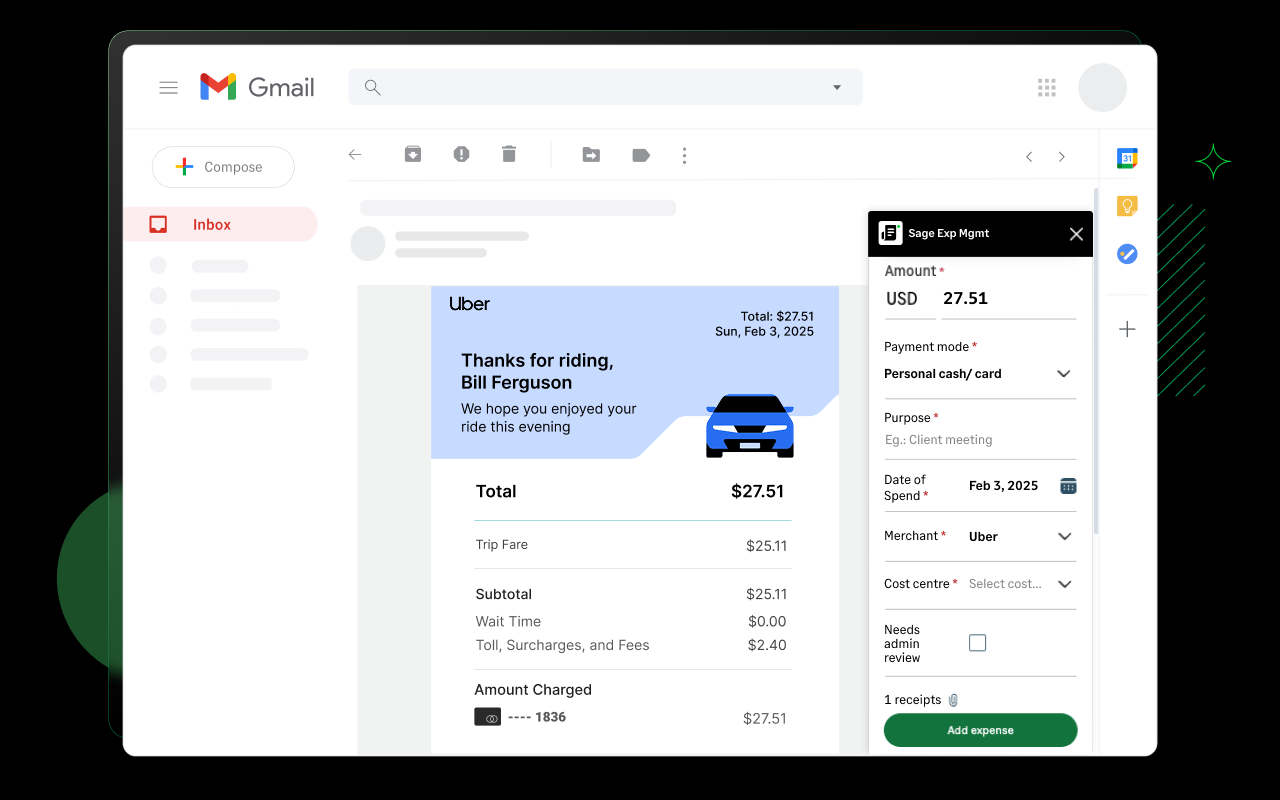
Task: Click the "Subtotal" row label
Action: pos(504,594)
